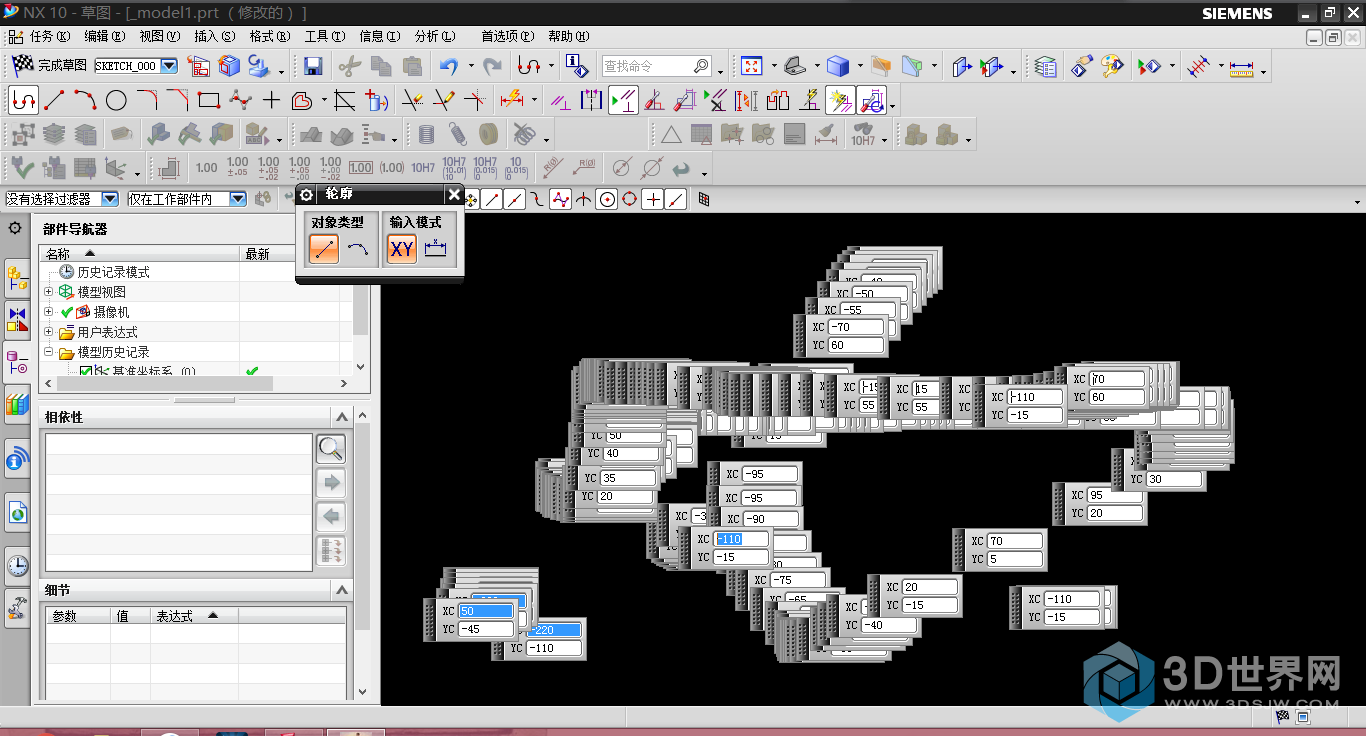Collapse the 相依性 panel
The image size is (1366, 736).
click(341, 417)
